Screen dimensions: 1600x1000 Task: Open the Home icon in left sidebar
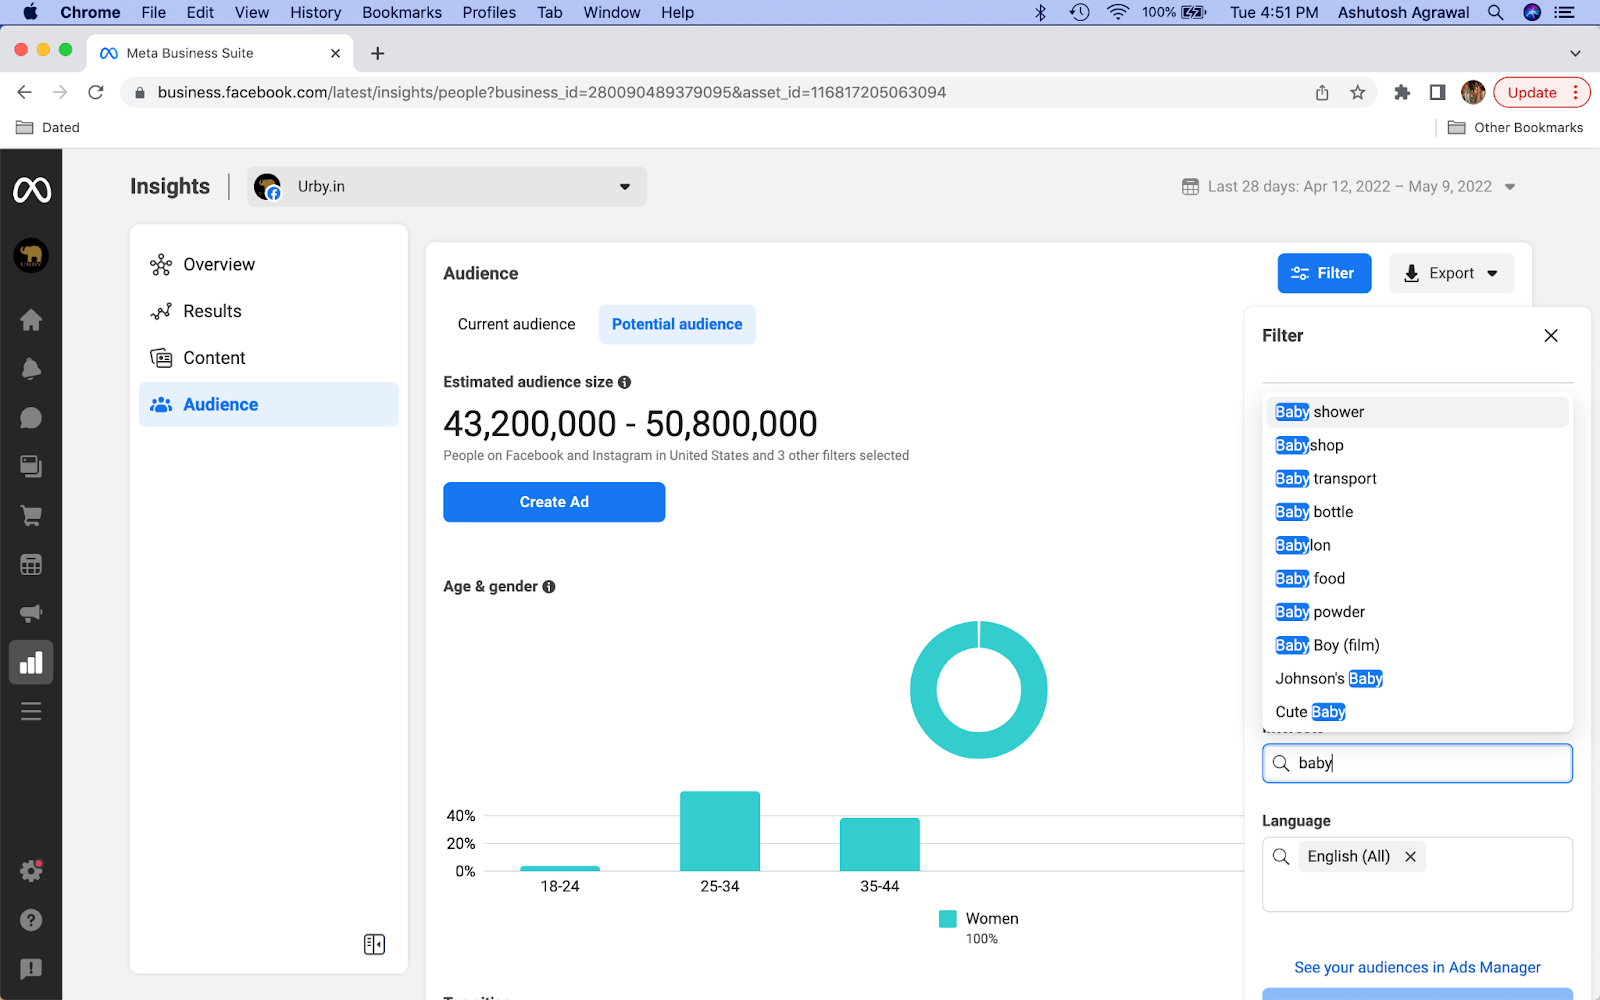point(31,320)
